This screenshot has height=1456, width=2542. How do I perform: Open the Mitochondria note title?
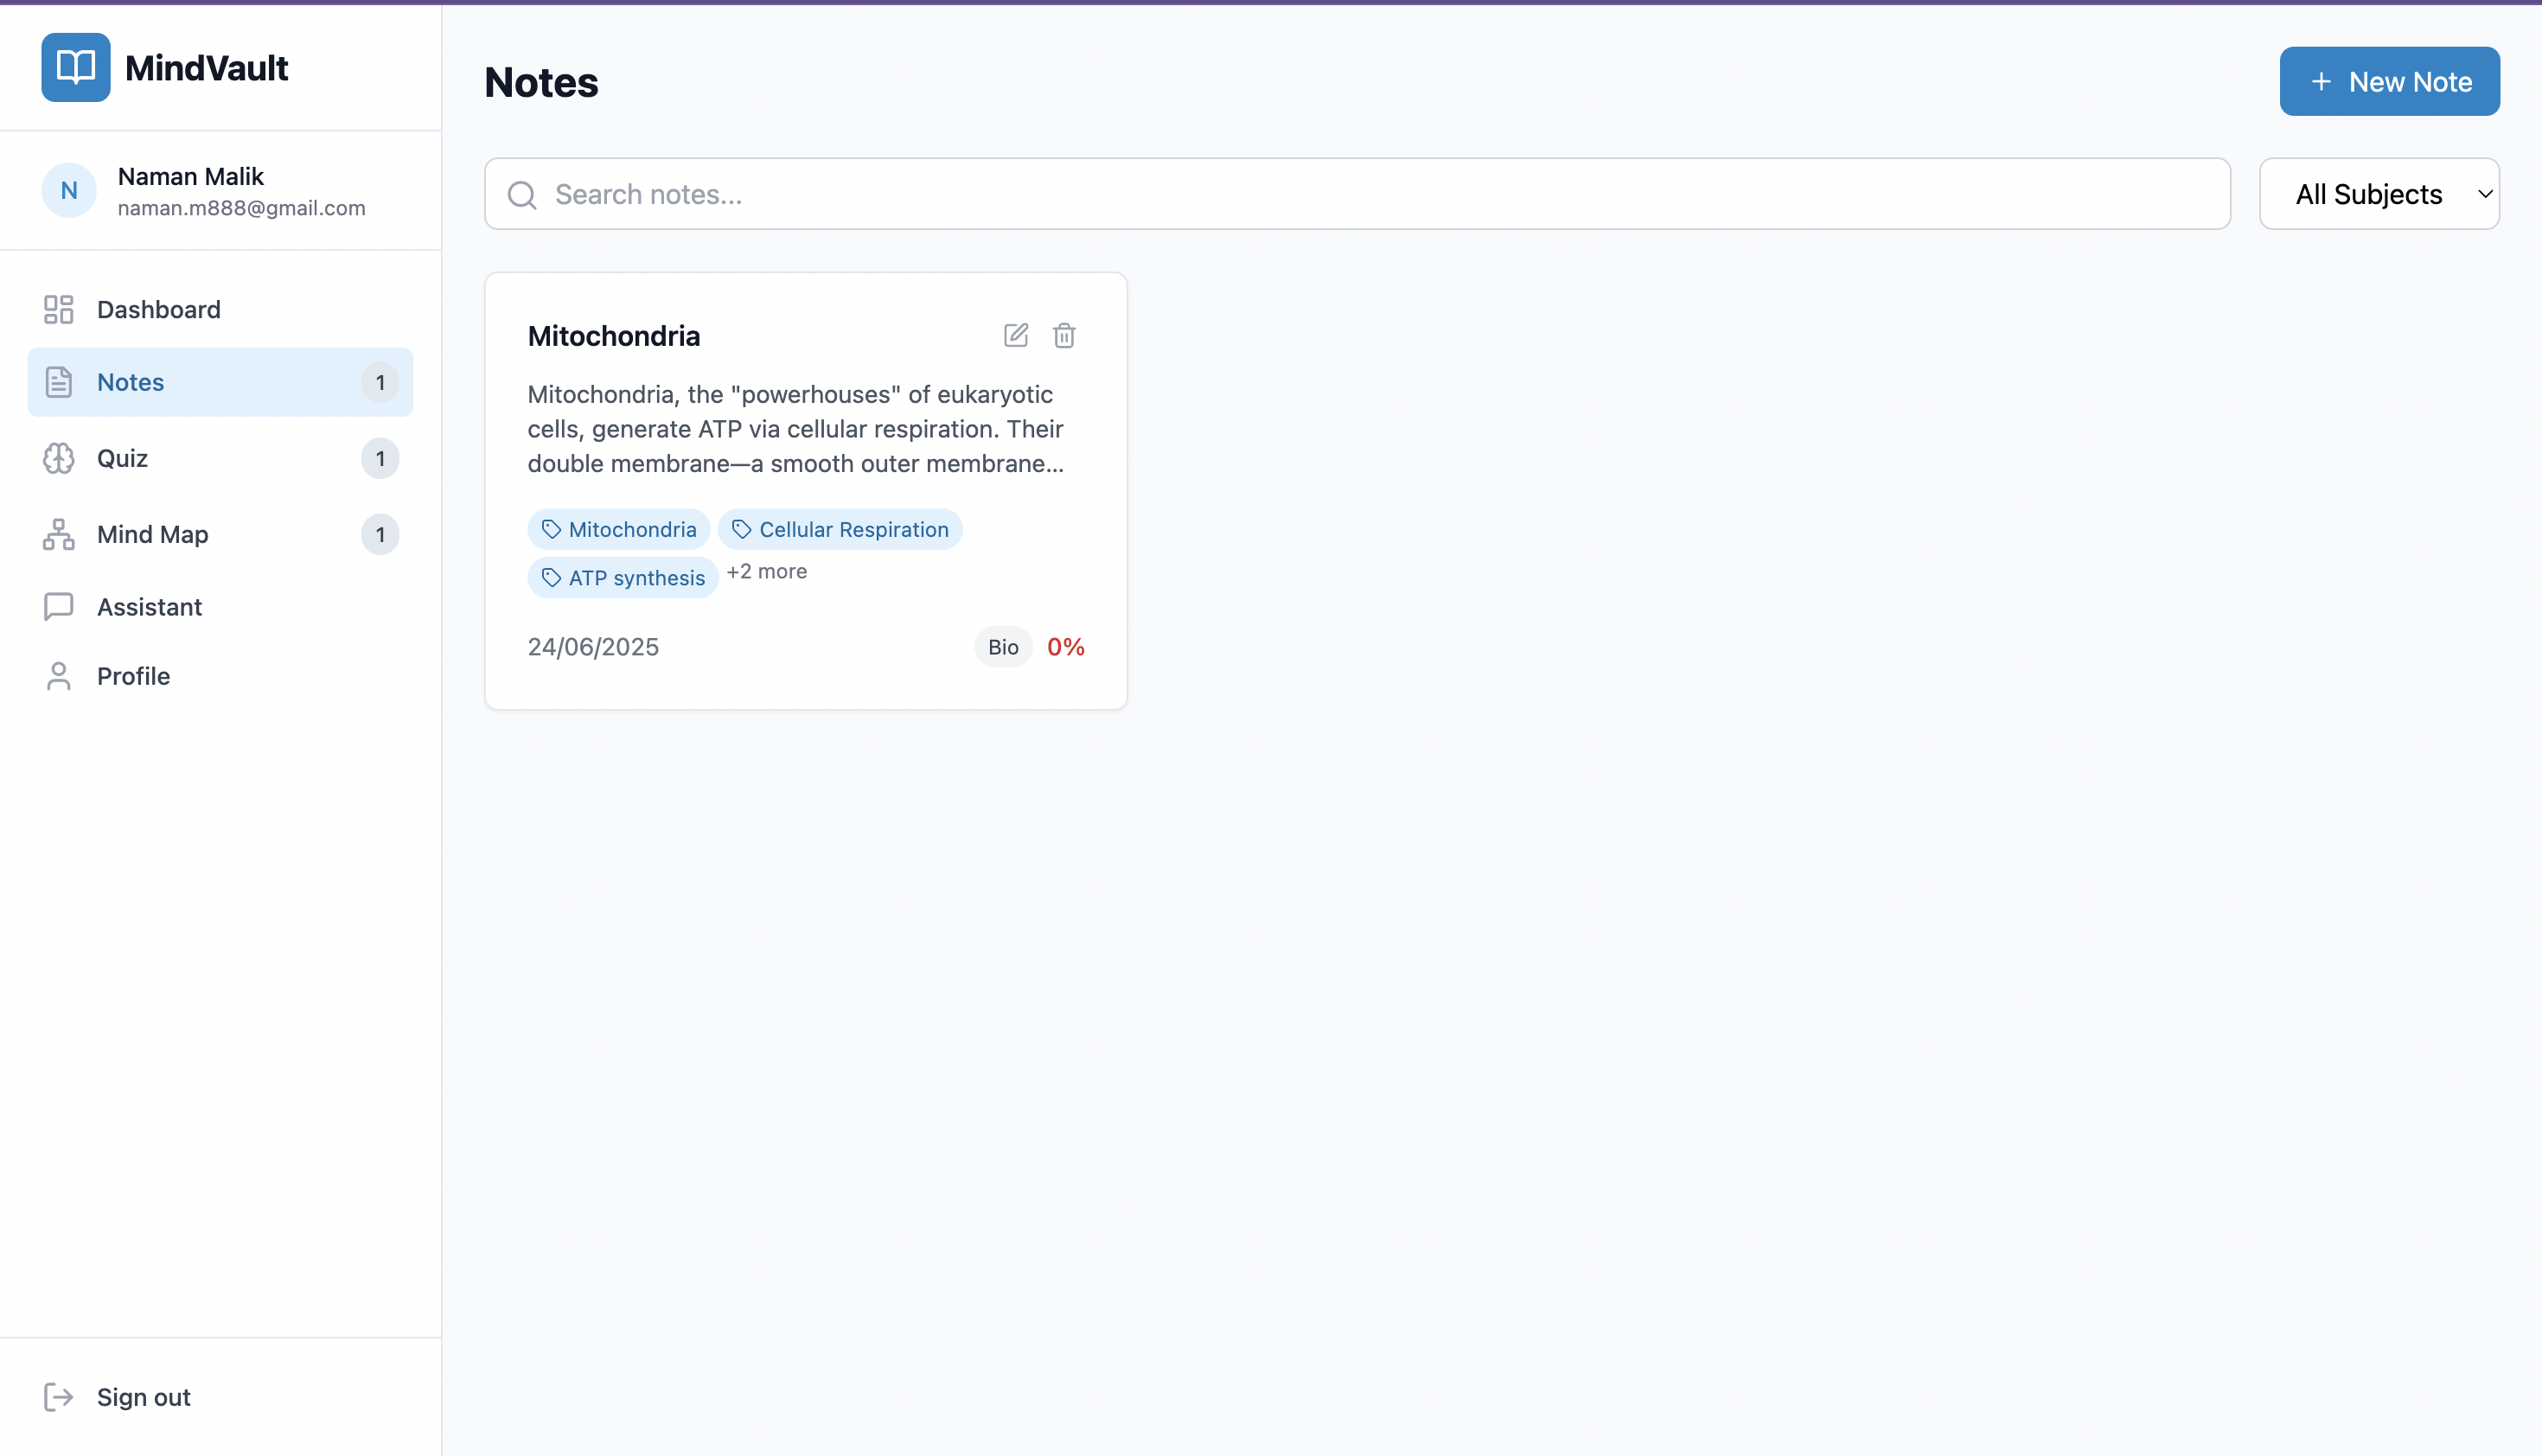coord(613,335)
